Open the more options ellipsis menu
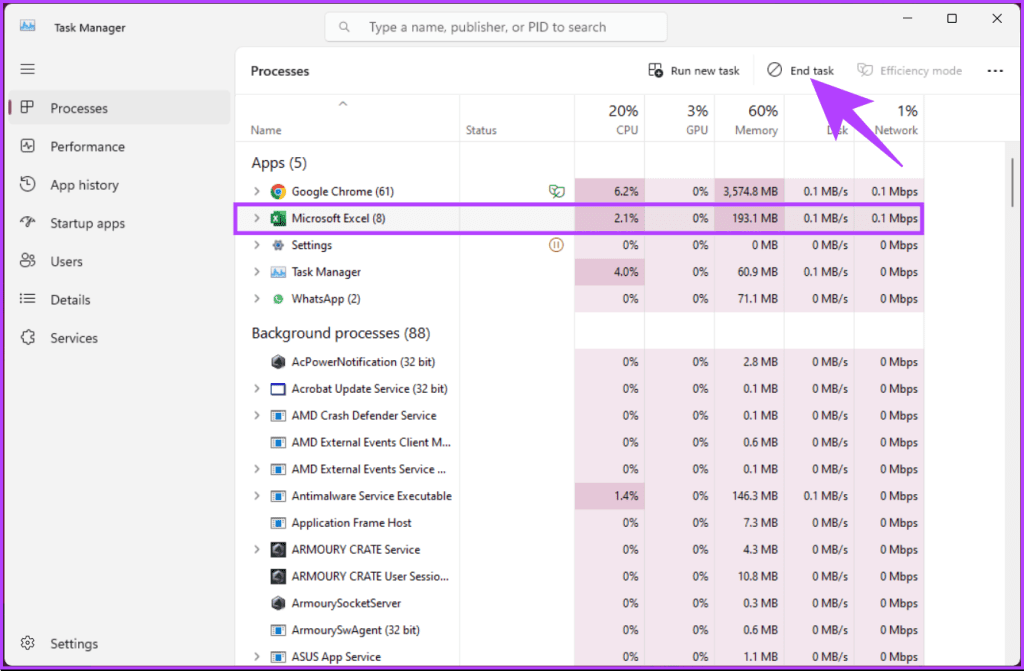The height and width of the screenshot is (671, 1024). click(x=995, y=71)
